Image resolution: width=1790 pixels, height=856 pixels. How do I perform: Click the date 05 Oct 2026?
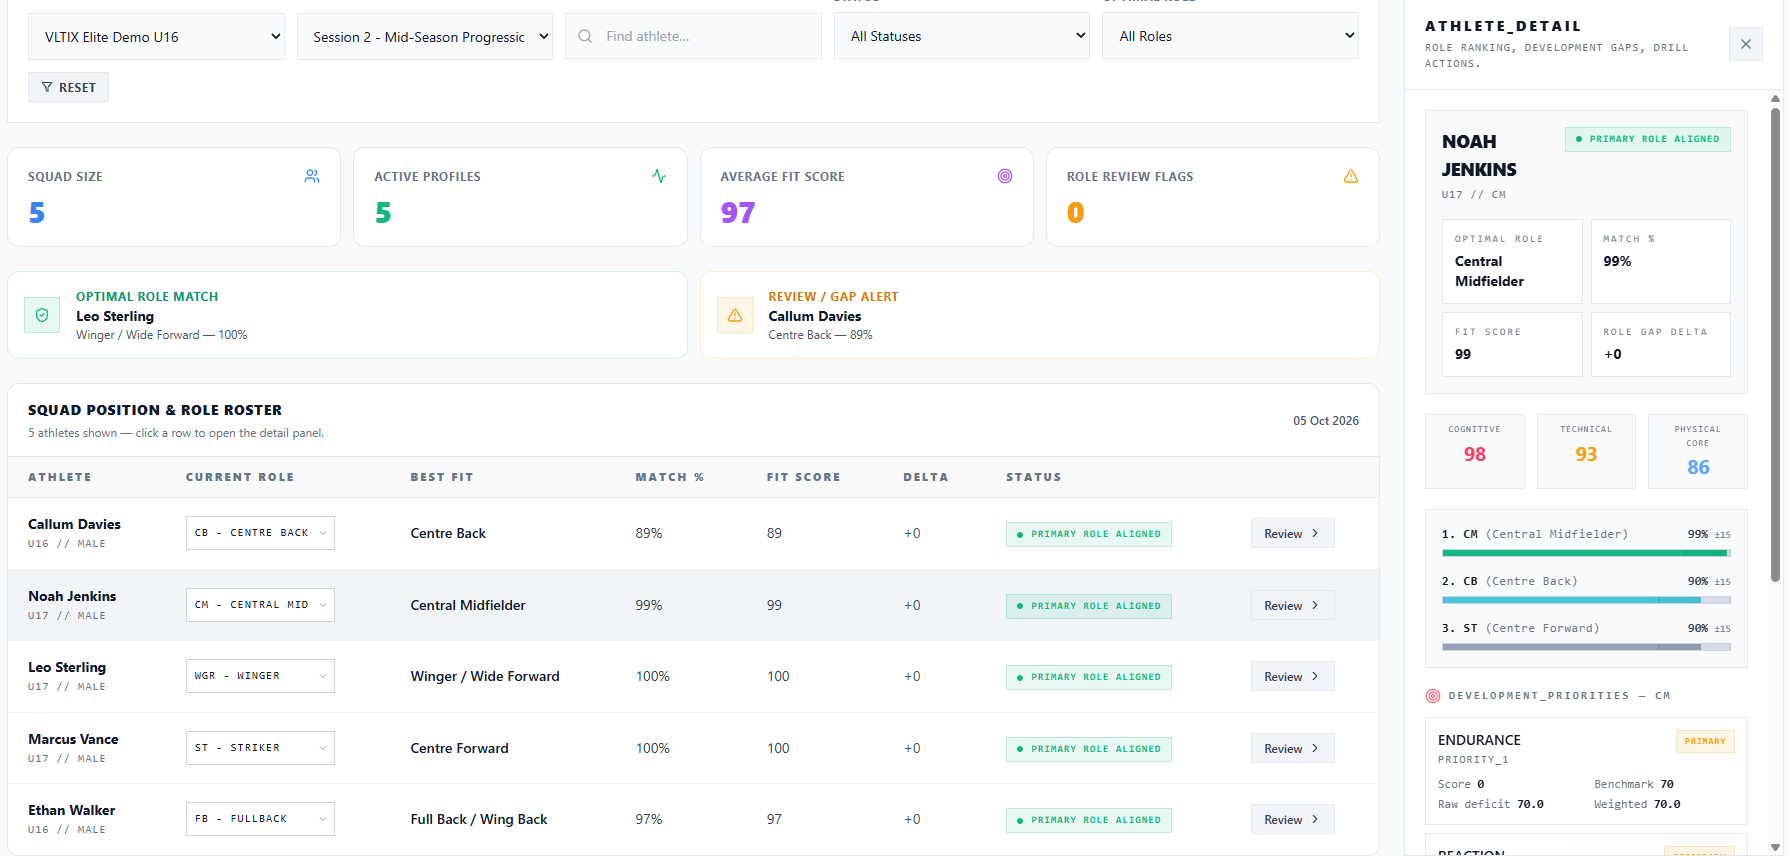[1326, 421]
